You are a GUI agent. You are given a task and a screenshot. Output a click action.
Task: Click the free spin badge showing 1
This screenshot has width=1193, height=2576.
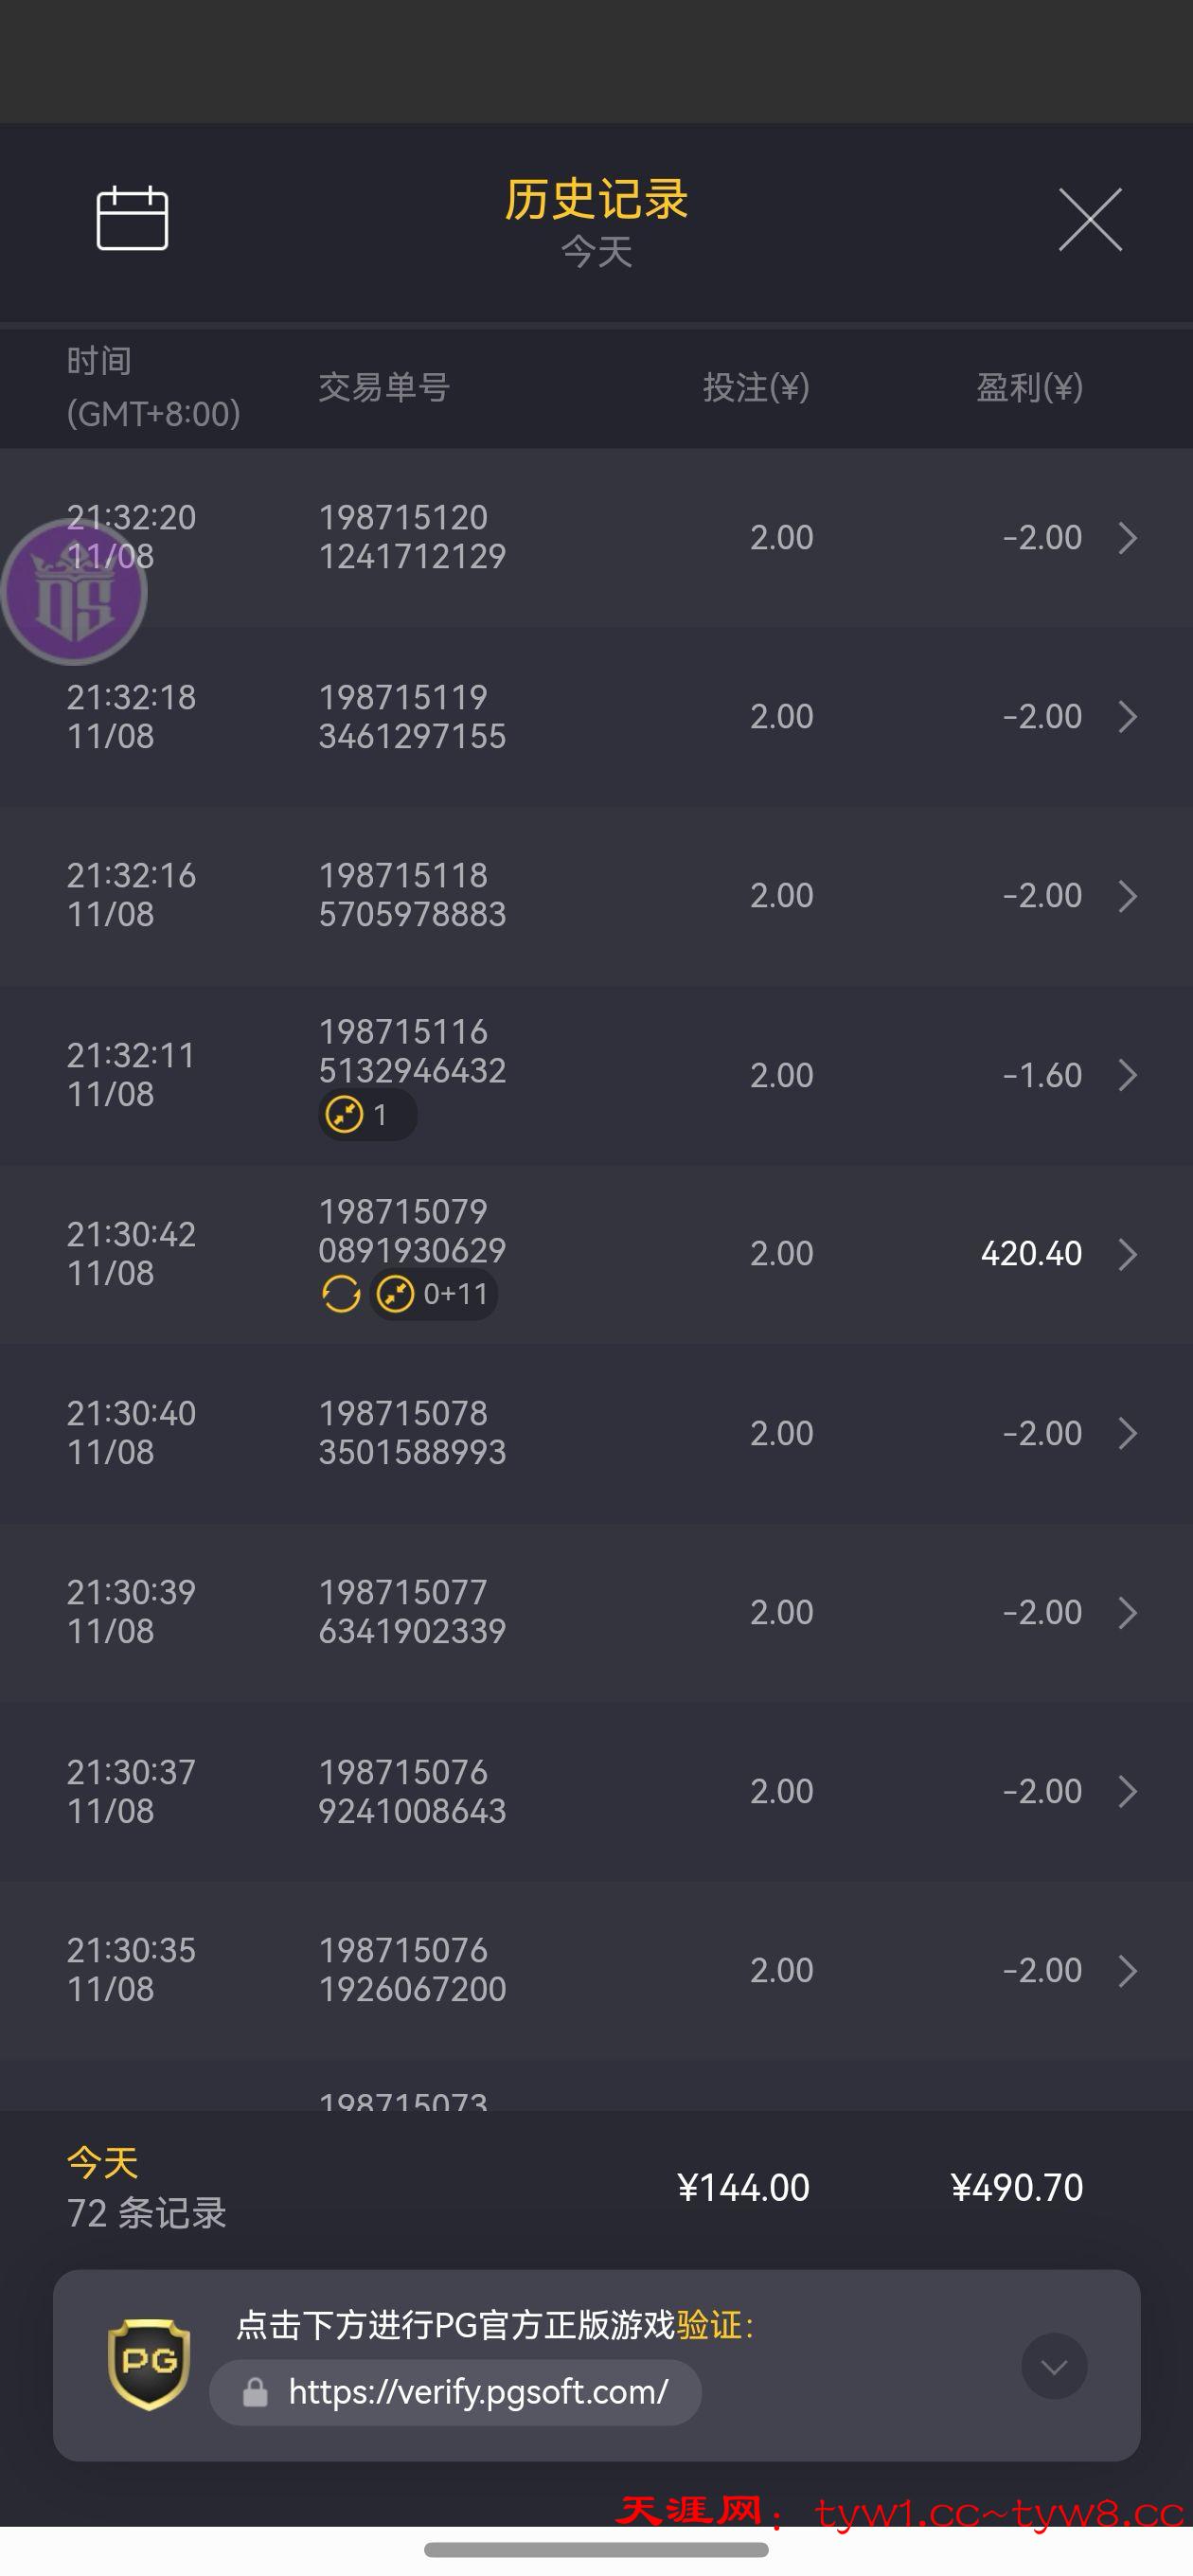[x=367, y=1114]
